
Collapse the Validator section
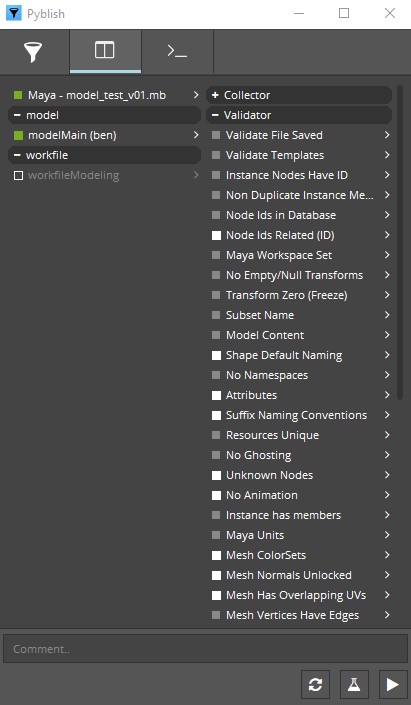coord(299,115)
